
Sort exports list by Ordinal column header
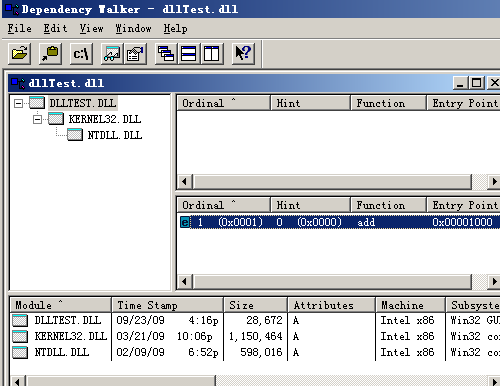(223, 205)
